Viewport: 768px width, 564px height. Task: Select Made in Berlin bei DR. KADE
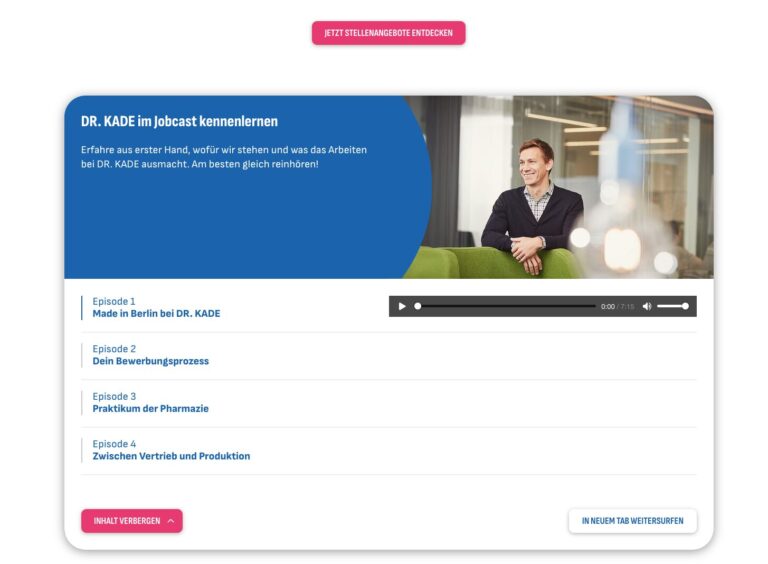click(156, 314)
